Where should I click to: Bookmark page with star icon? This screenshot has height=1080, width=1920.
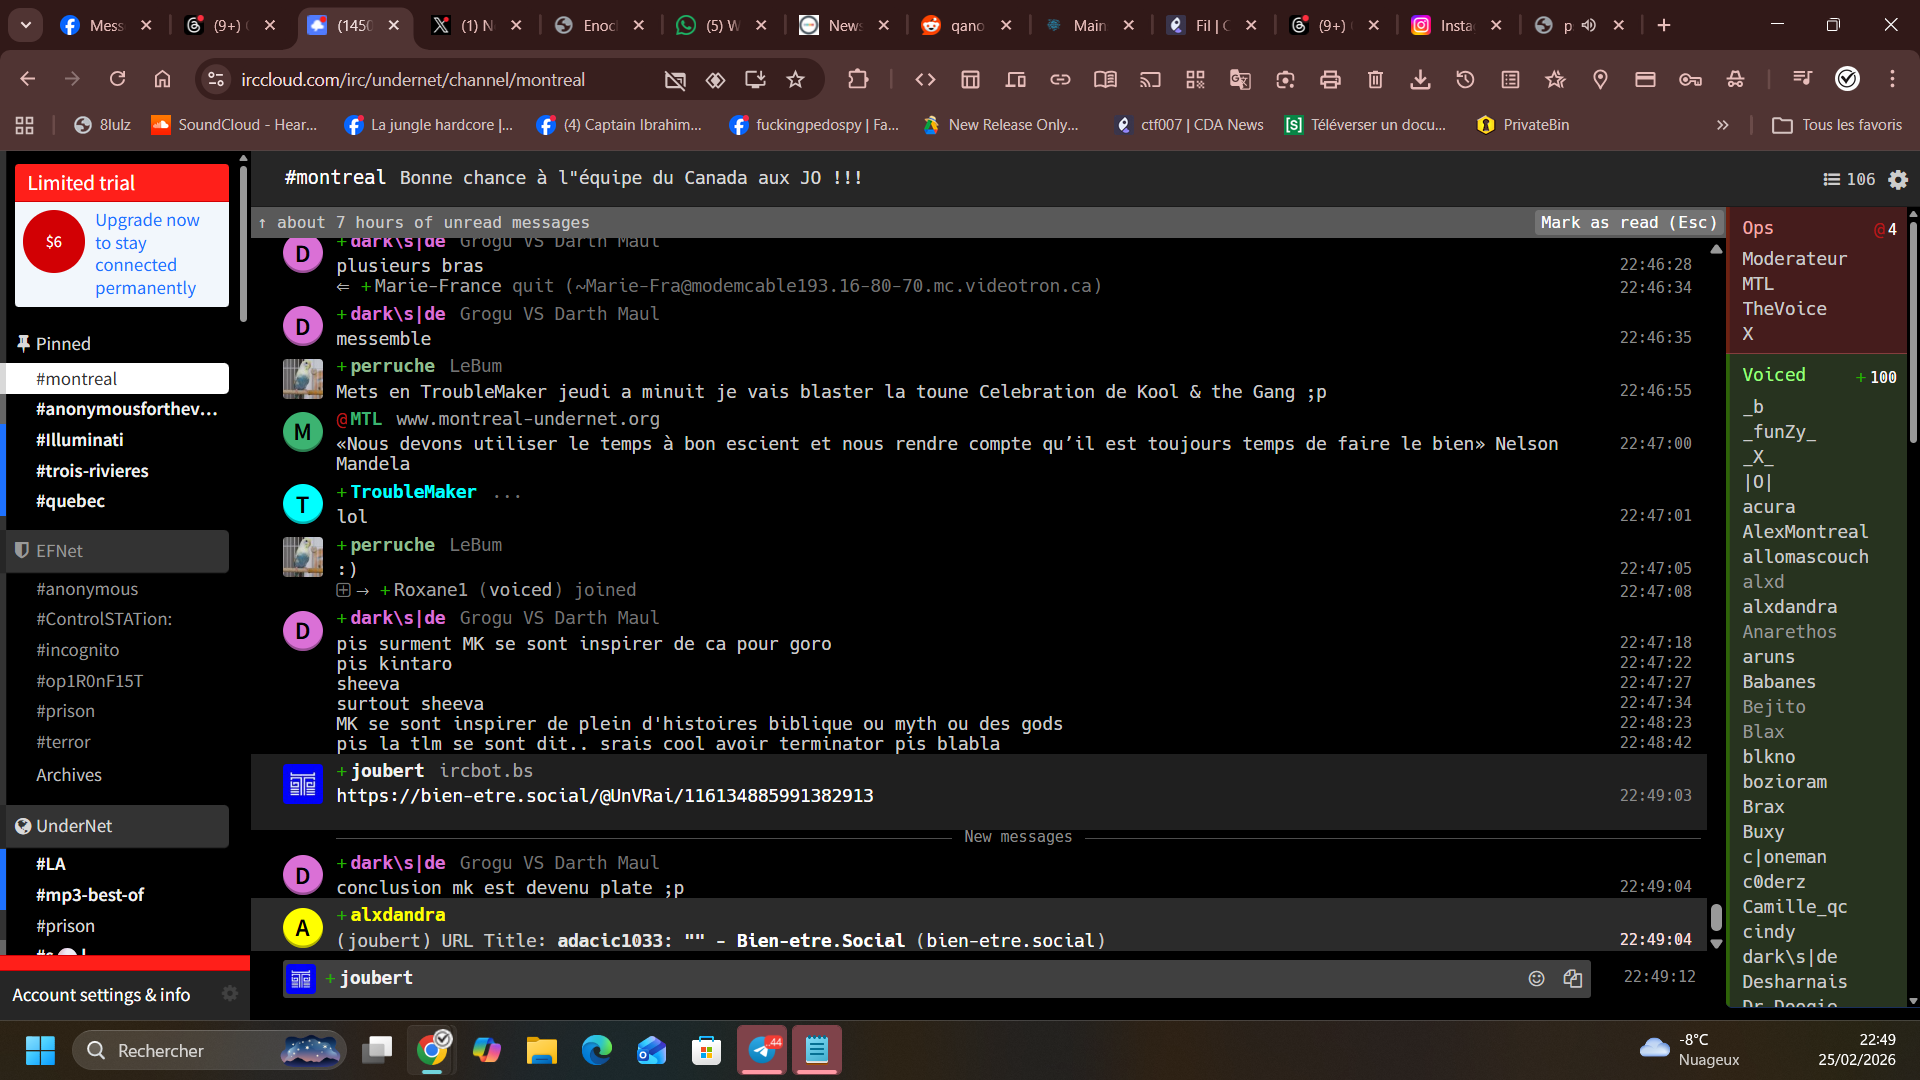(795, 80)
